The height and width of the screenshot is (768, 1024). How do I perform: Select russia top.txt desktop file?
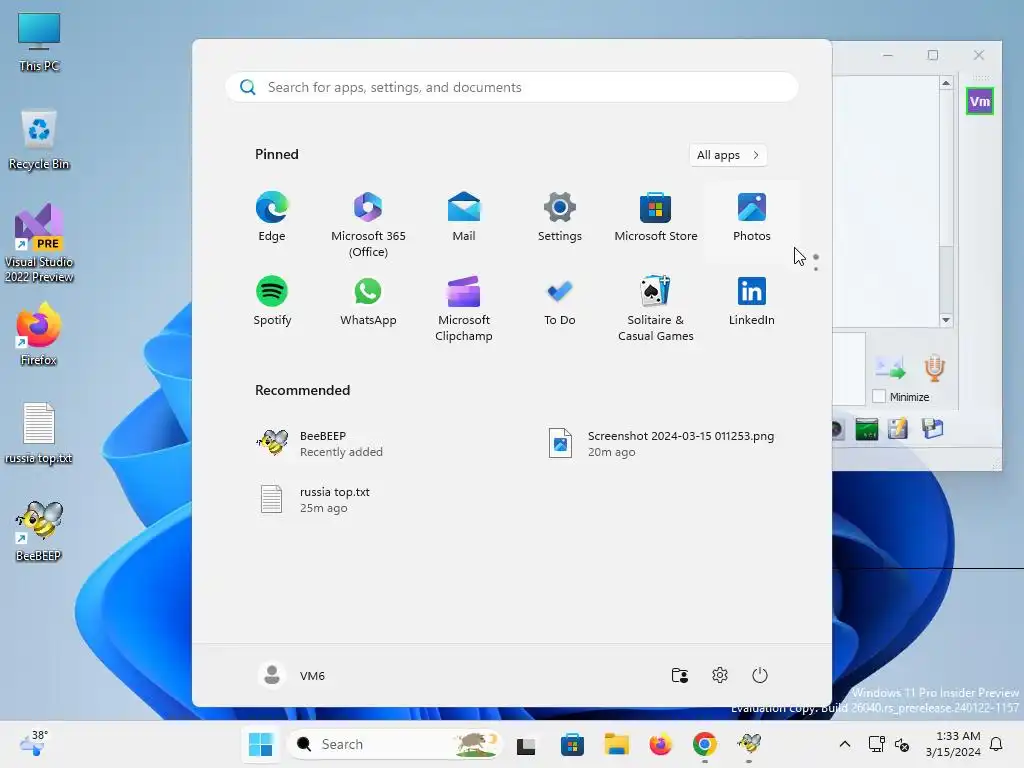(39, 434)
